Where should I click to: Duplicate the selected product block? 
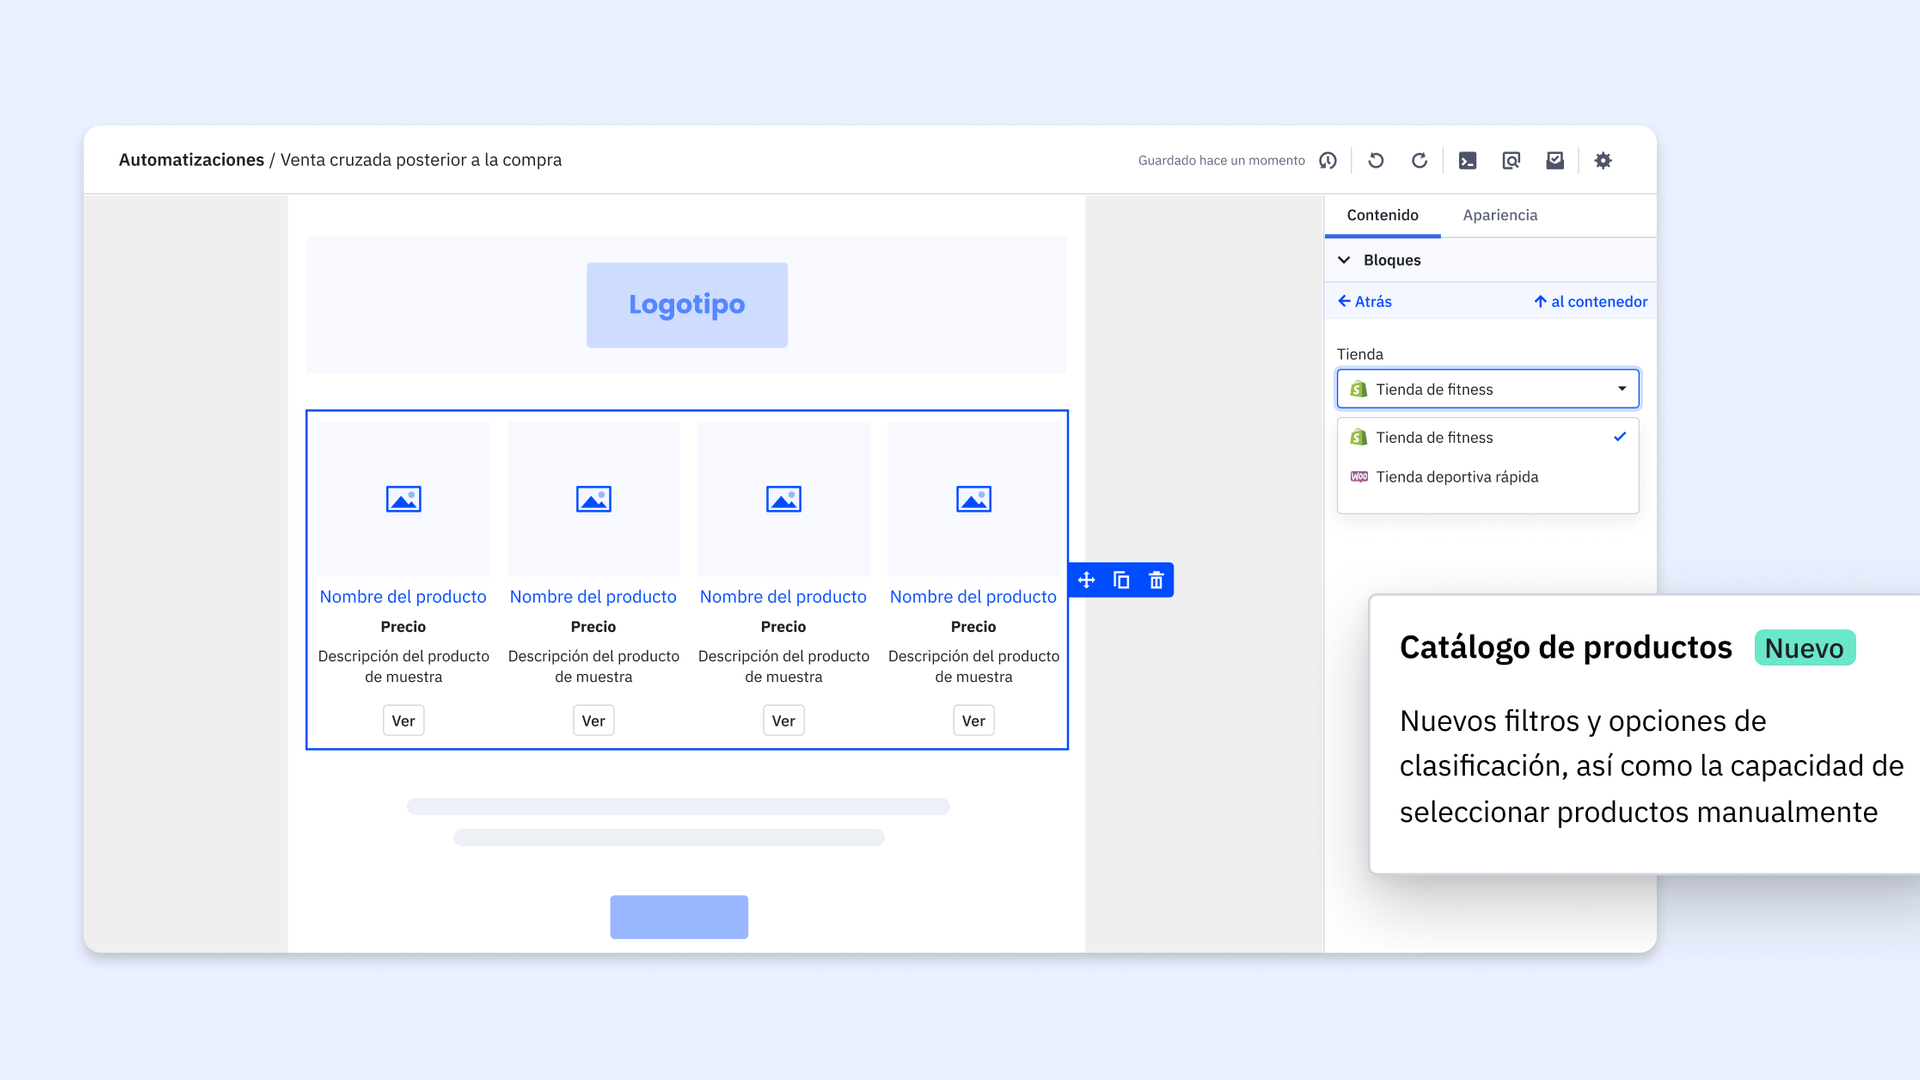pos(1121,580)
